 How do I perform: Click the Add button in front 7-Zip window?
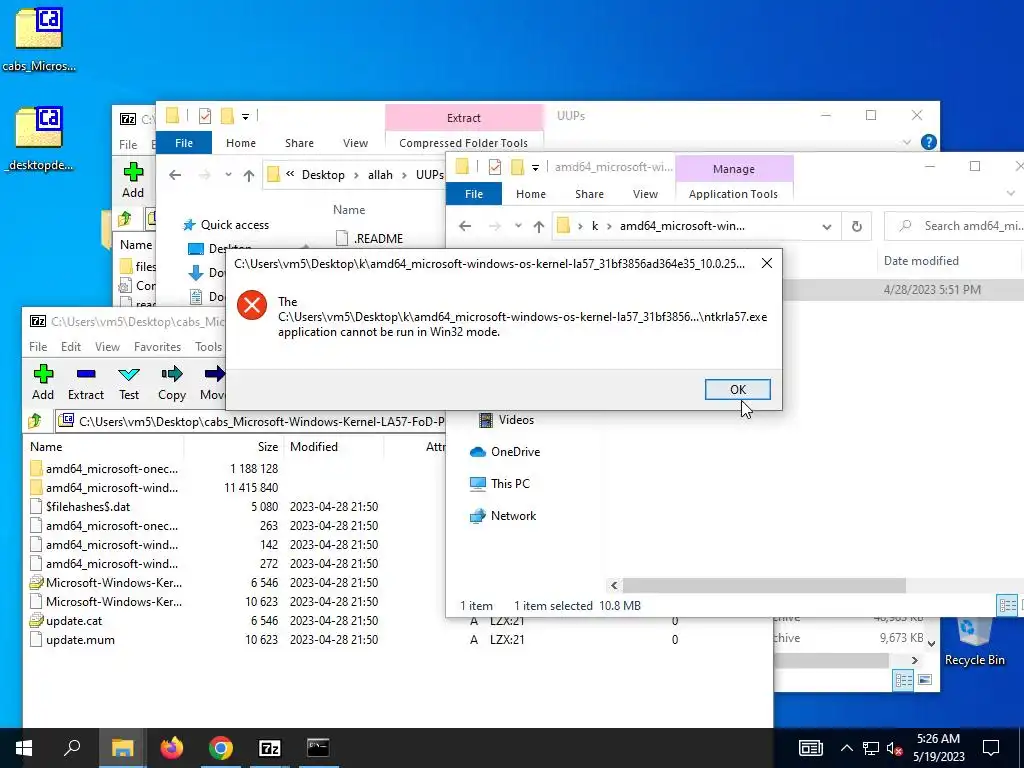point(43,383)
